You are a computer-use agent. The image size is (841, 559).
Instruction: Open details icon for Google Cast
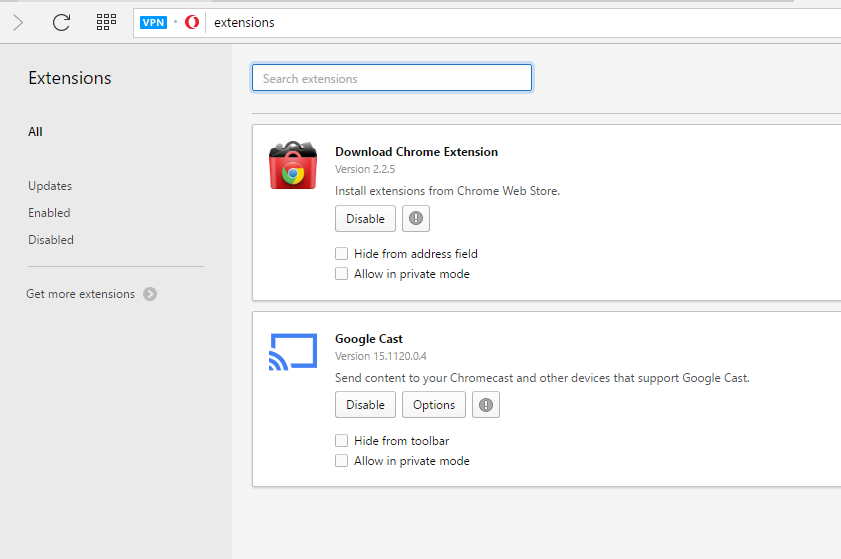coord(486,404)
